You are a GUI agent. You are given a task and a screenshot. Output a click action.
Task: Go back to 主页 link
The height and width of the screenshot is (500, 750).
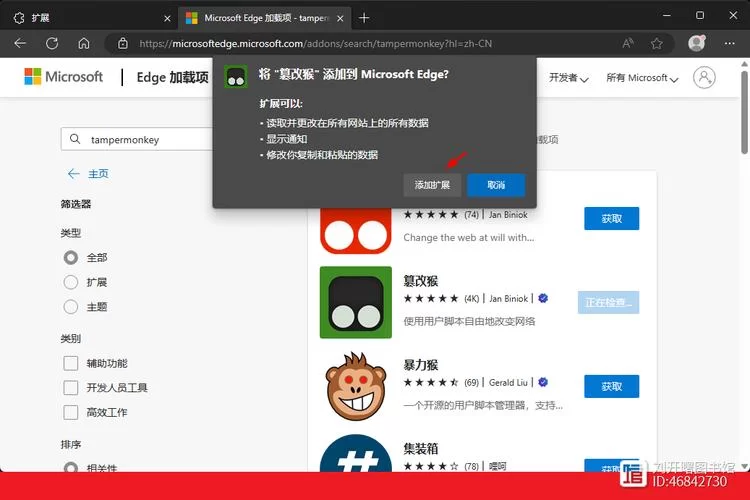click(88, 174)
